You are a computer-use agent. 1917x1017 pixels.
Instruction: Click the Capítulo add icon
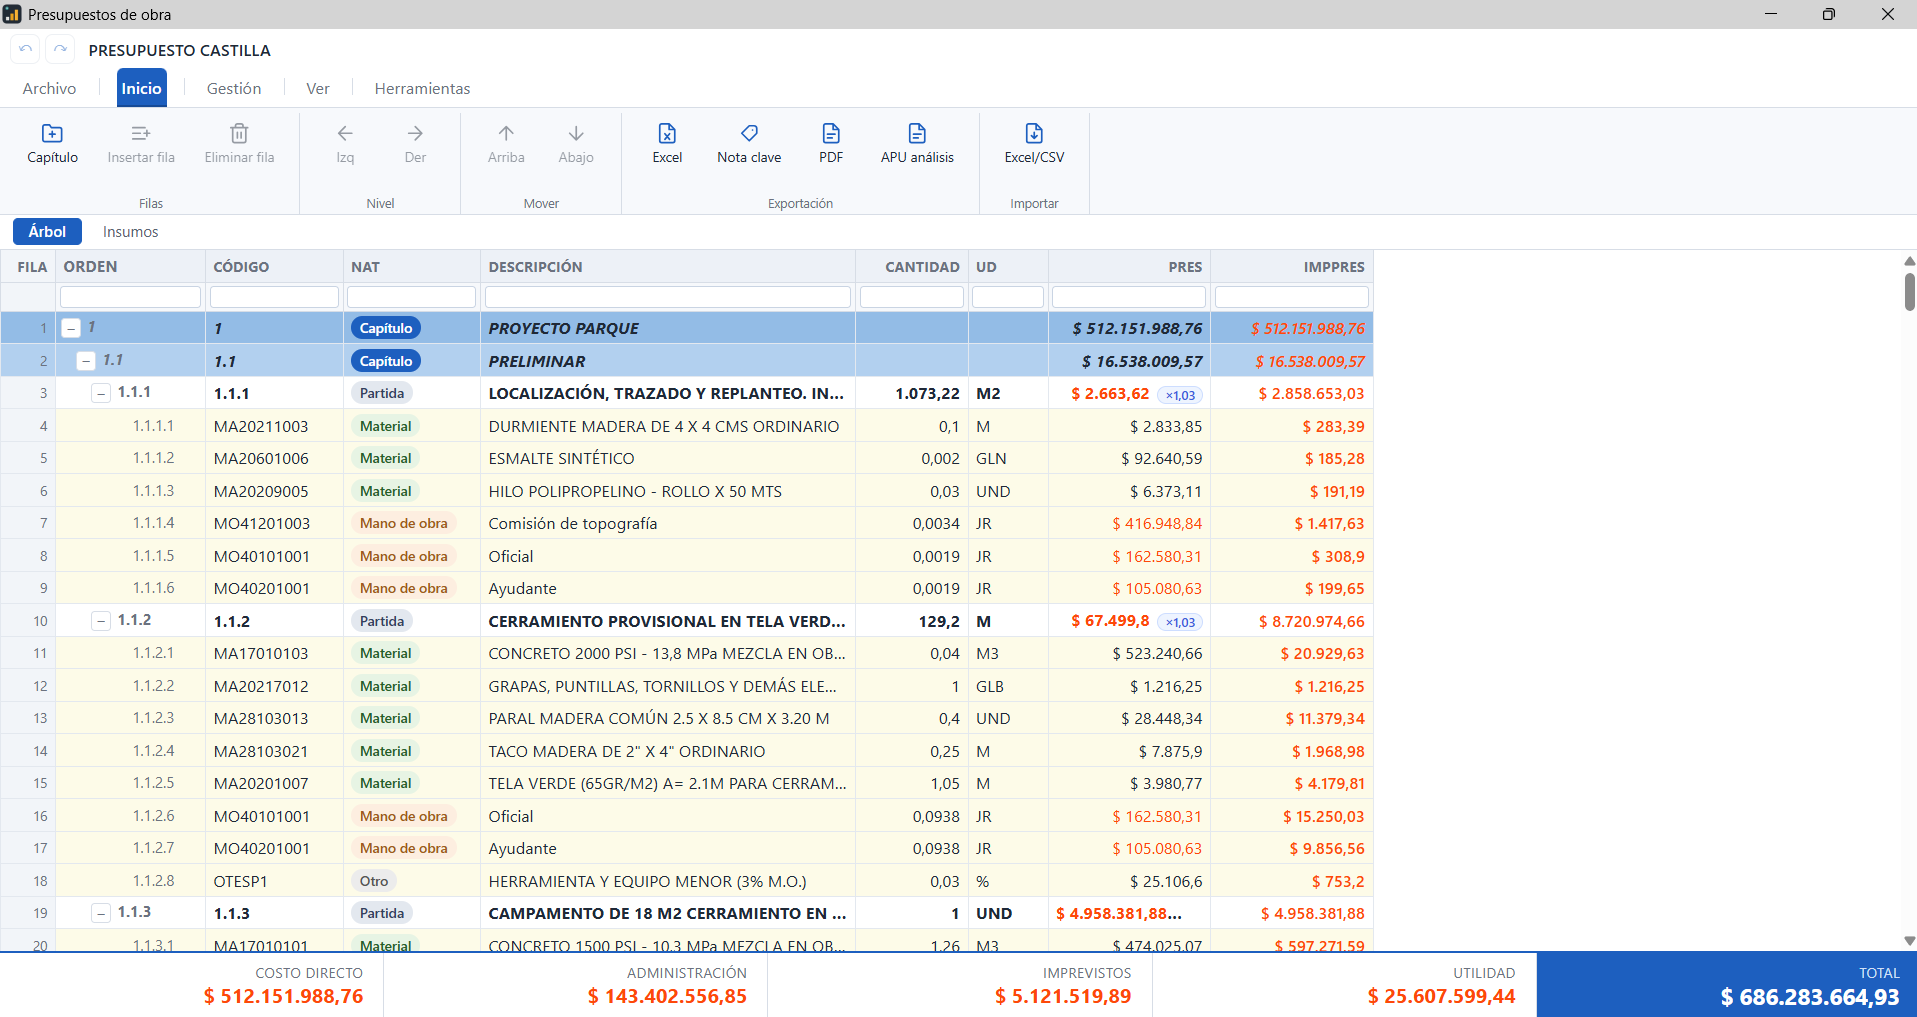pyautogui.click(x=52, y=133)
